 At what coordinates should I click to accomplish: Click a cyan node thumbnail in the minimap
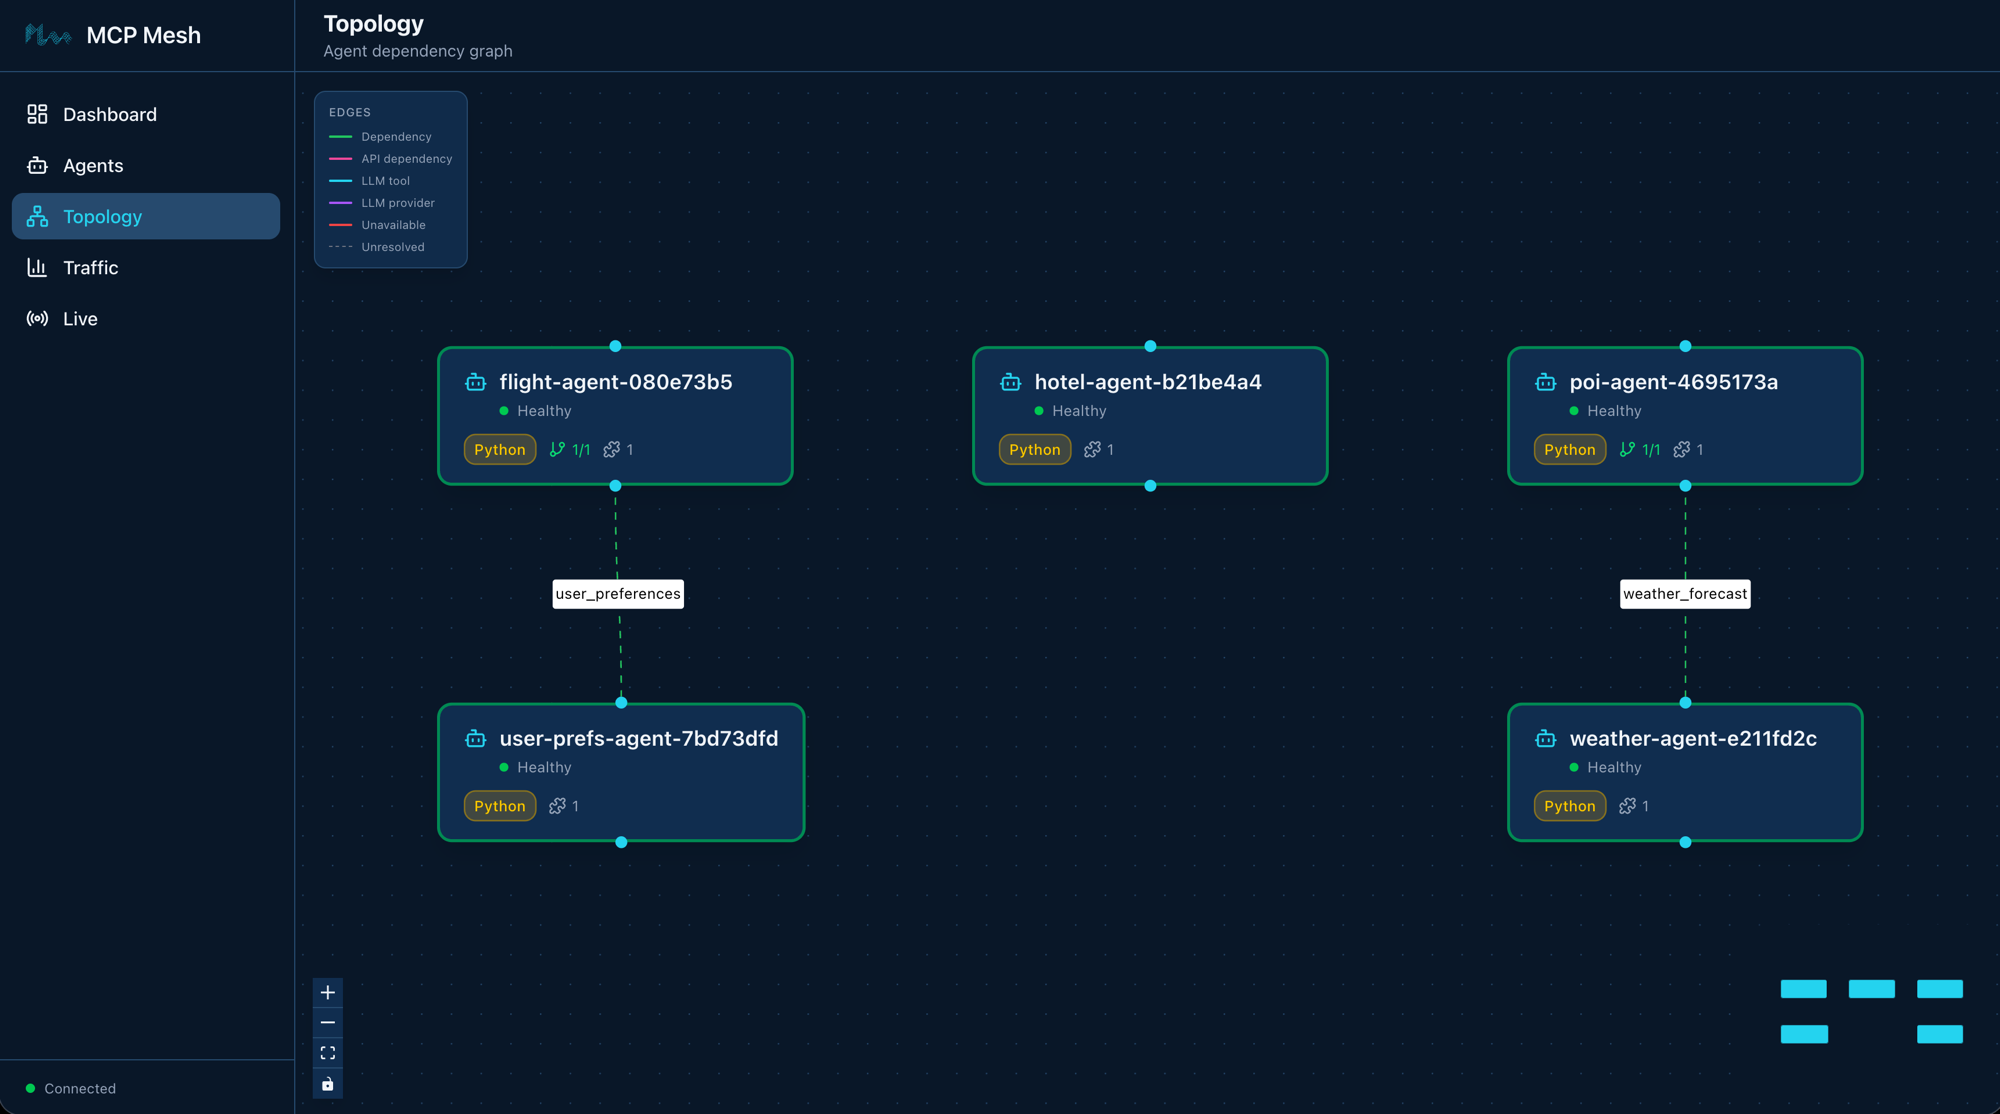click(x=1804, y=989)
